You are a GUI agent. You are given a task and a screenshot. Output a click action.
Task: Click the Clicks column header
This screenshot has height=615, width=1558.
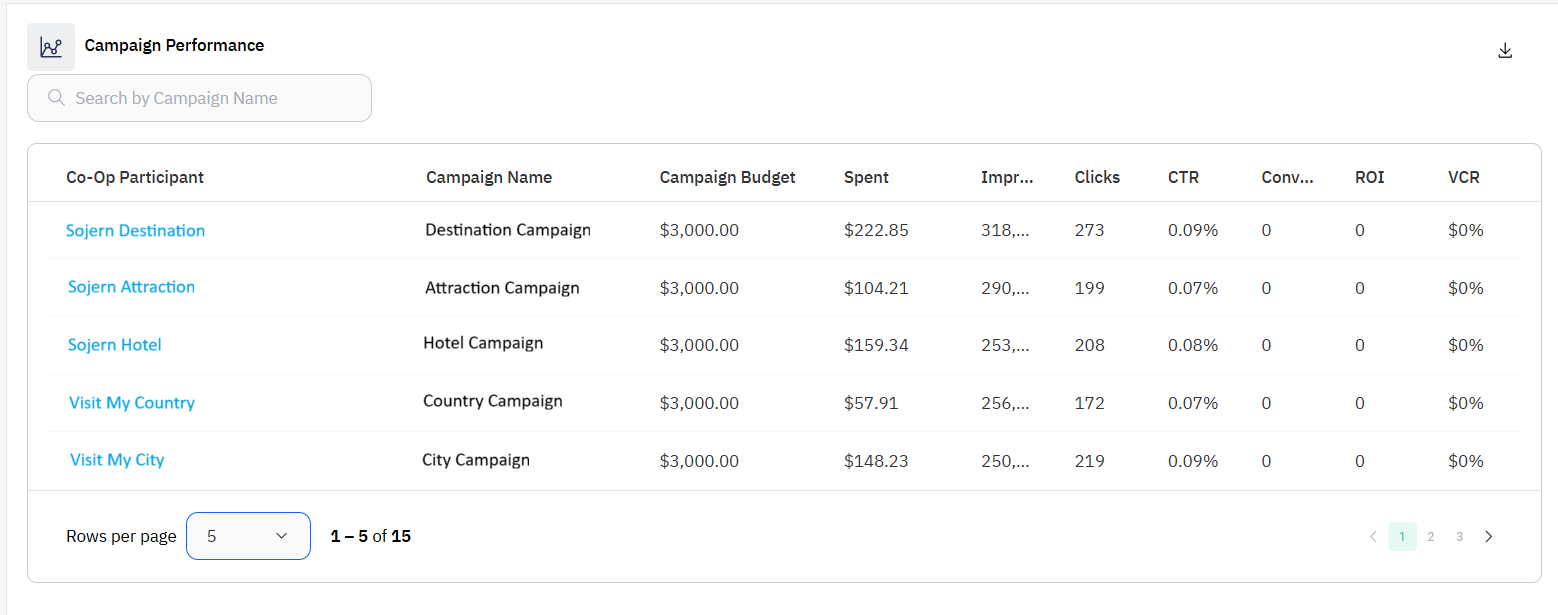coord(1097,177)
